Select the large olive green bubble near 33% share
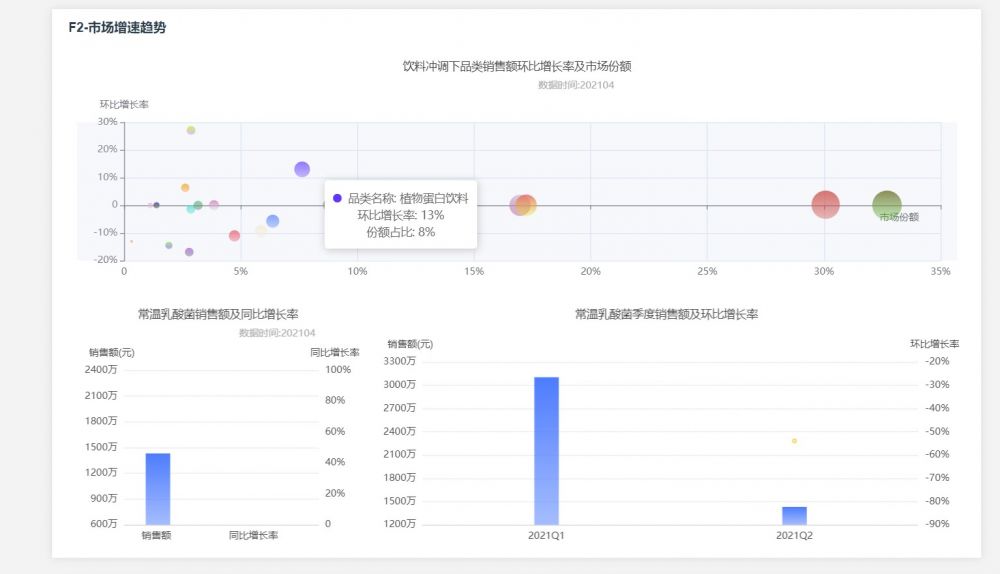 [886, 205]
